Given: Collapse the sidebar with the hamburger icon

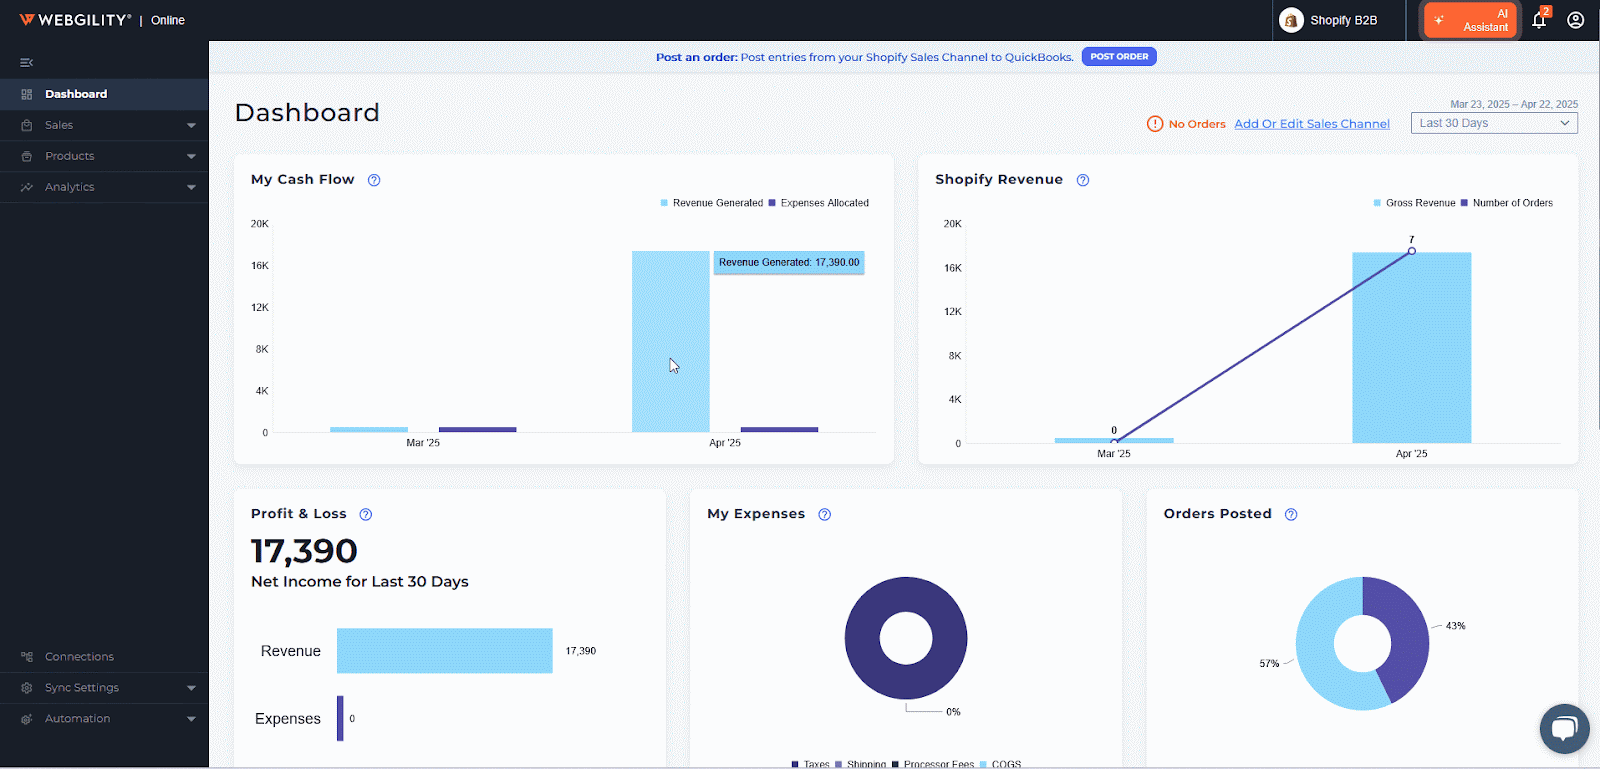Looking at the screenshot, I should 26,63.
